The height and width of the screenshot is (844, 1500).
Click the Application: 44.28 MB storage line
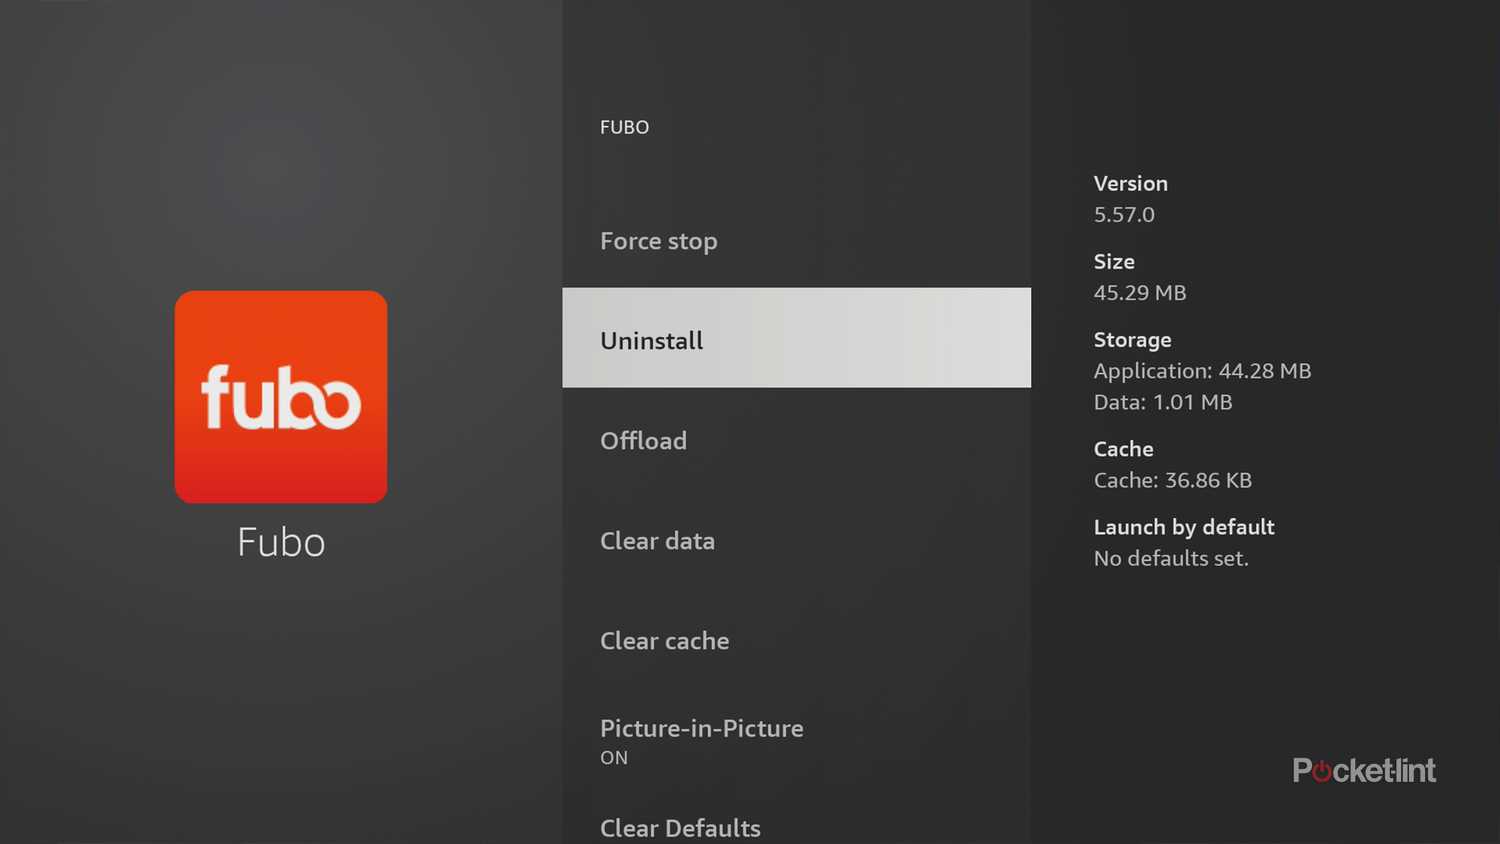[1202, 371]
